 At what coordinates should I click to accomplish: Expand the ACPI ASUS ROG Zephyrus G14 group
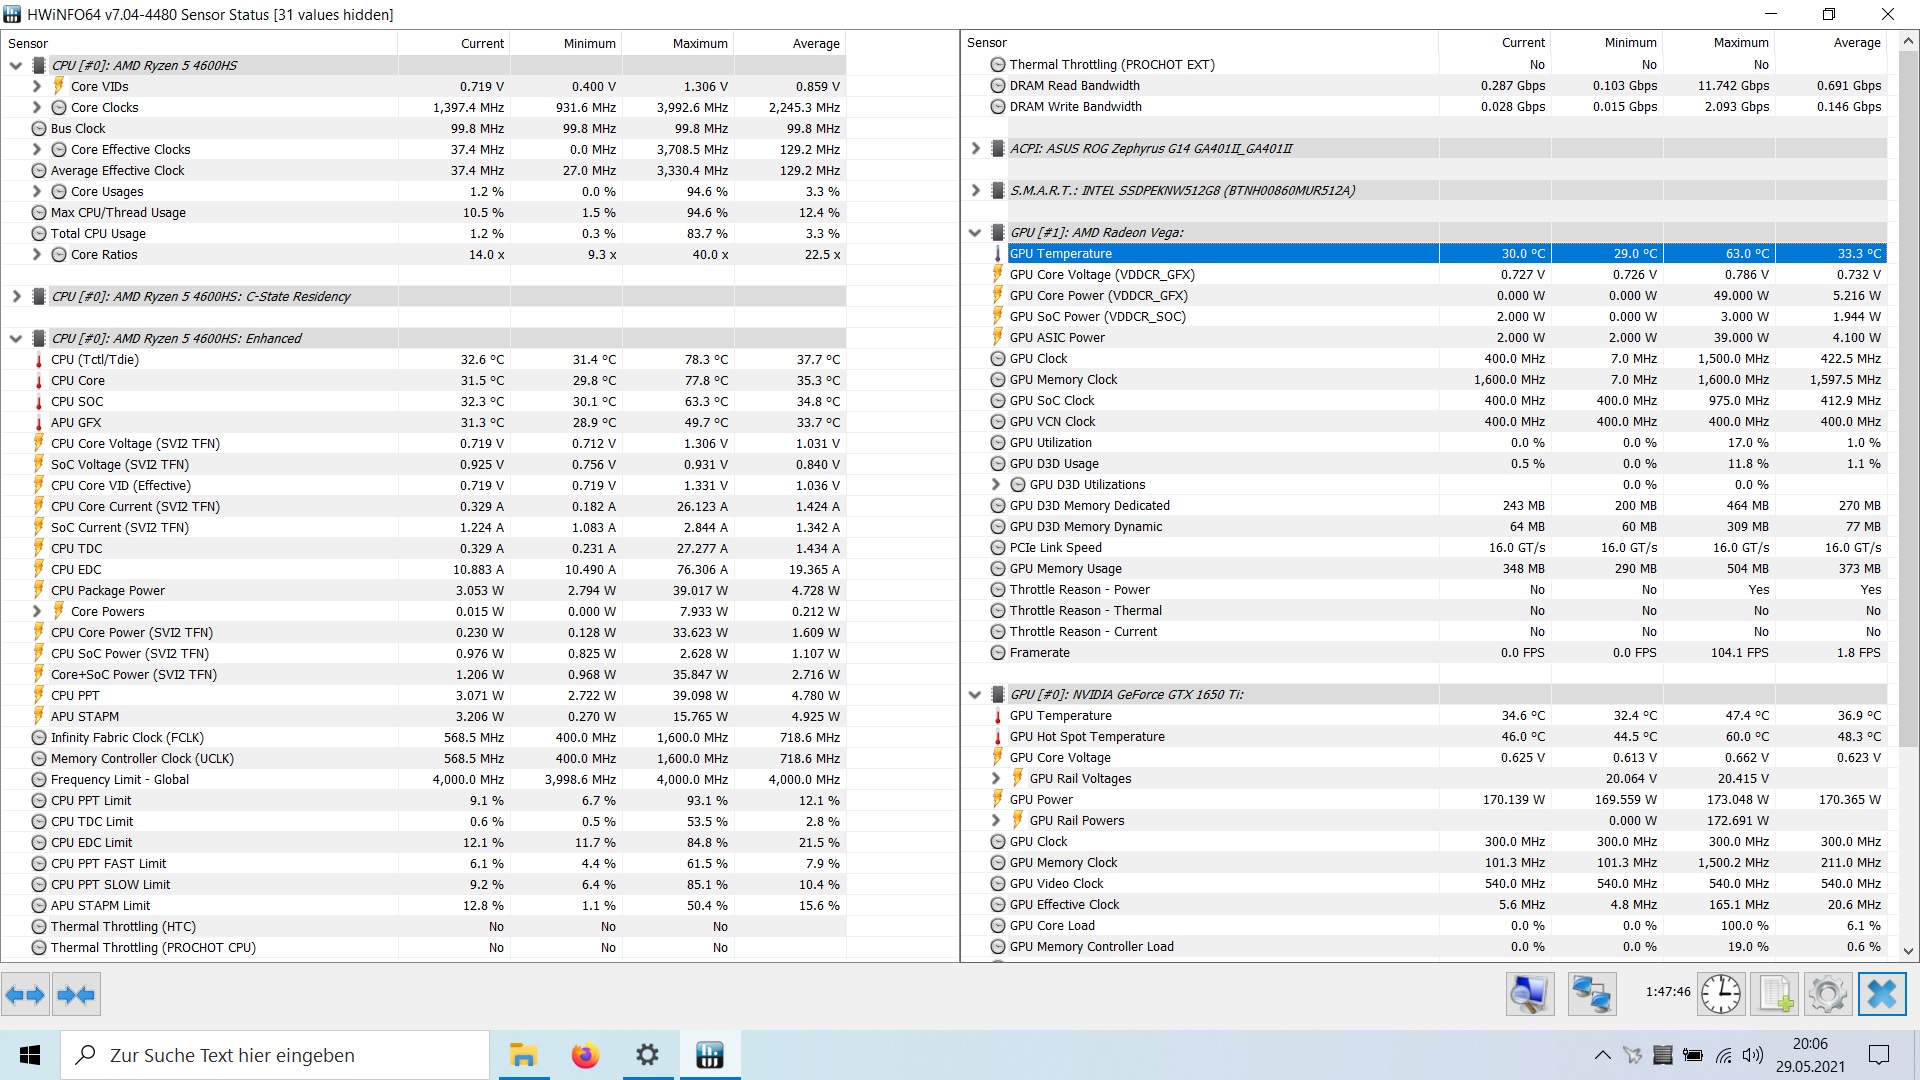tap(976, 149)
